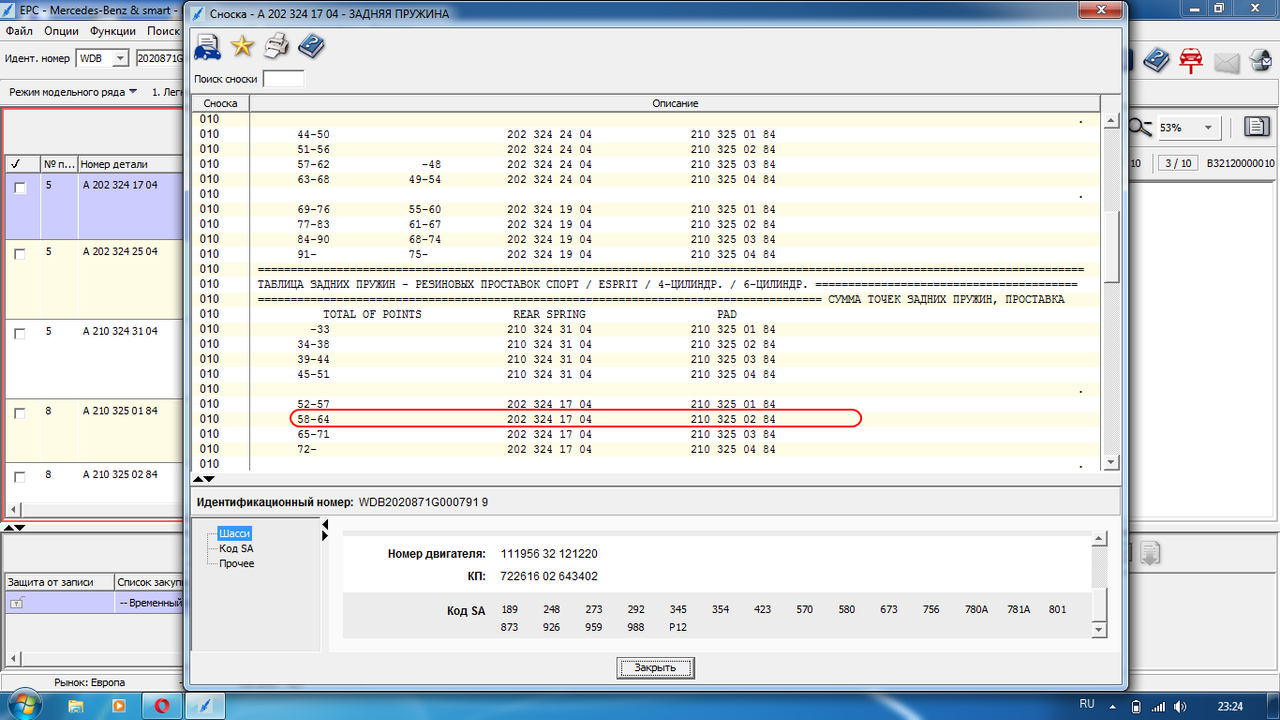Open the WDB ident number dropdown
The height and width of the screenshot is (720, 1280).
120,59
